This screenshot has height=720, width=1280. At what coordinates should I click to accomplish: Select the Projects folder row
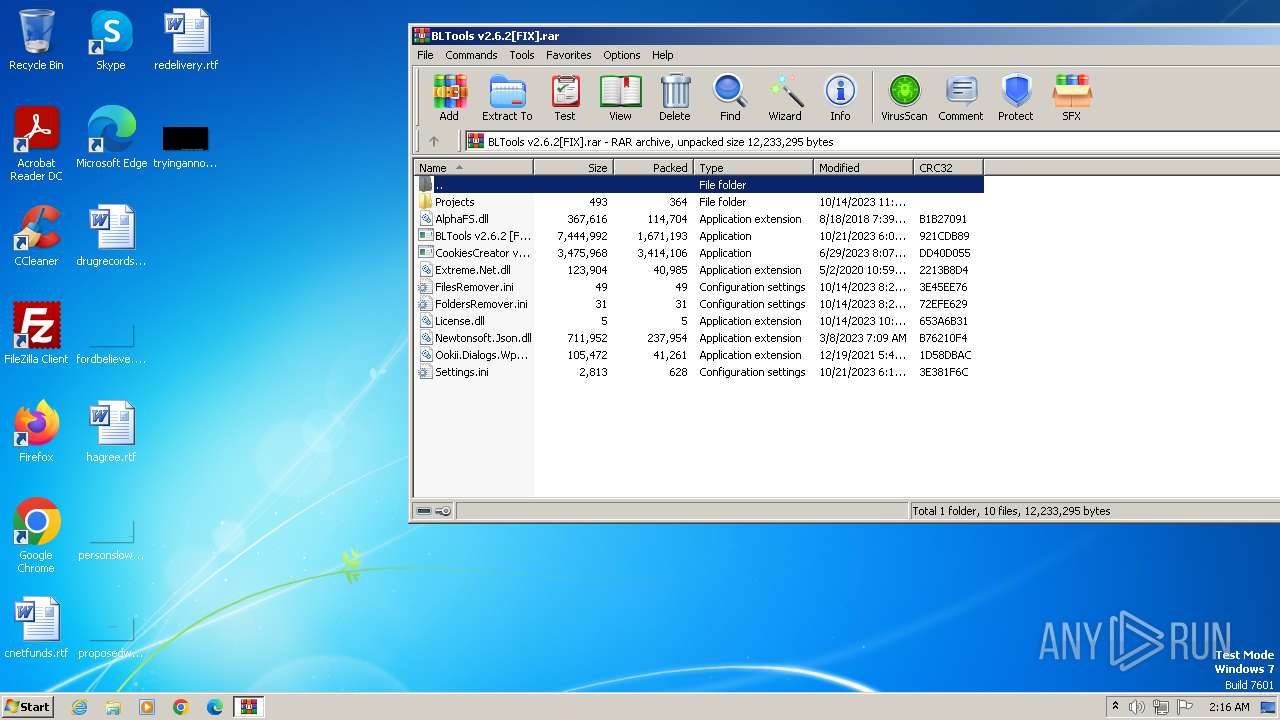699,202
